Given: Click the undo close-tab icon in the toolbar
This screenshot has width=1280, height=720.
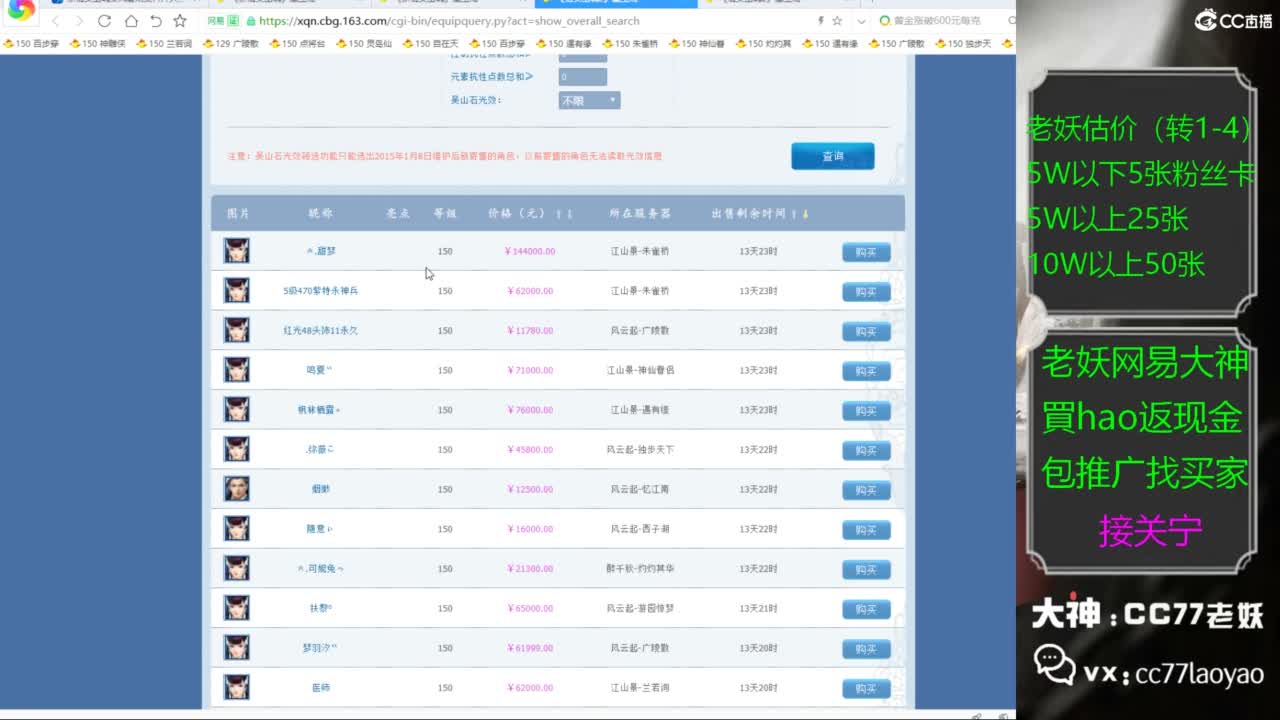Looking at the screenshot, I should 155,21.
